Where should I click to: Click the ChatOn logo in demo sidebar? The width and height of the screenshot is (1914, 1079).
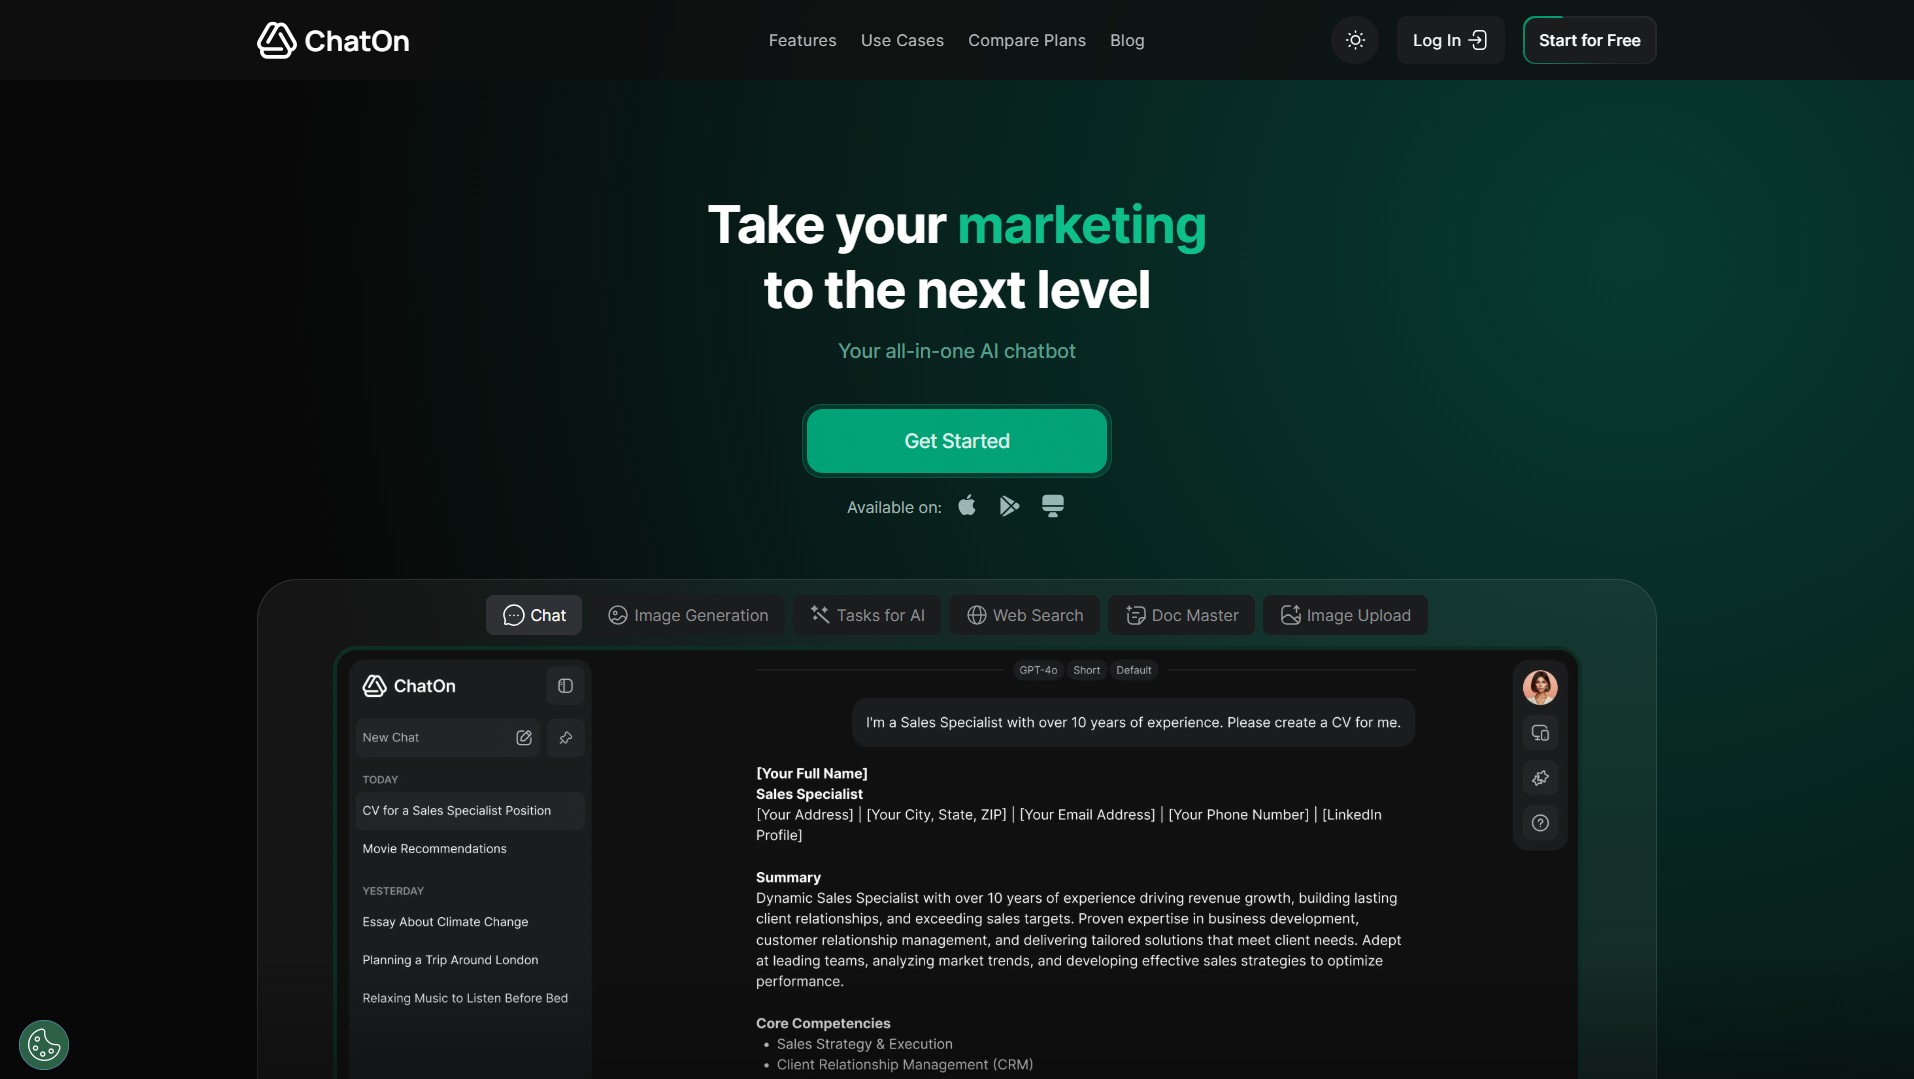pos(409,686)
